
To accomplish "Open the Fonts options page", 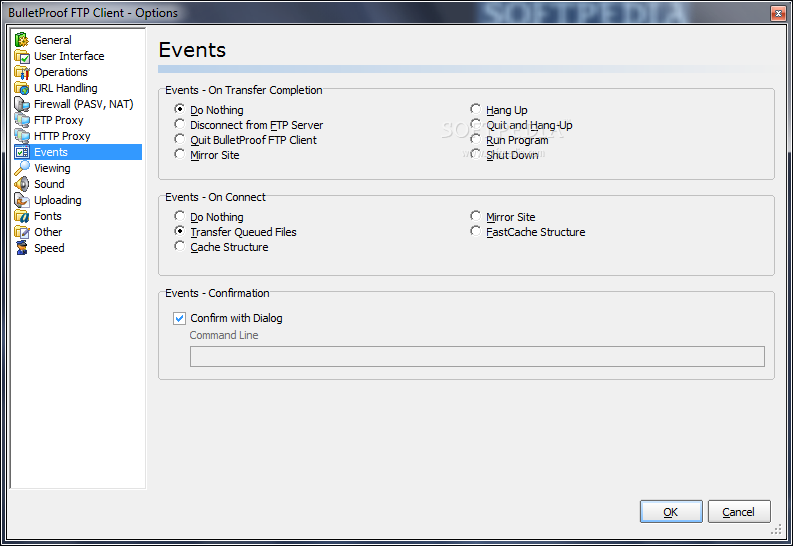I will tap(48, 216).
